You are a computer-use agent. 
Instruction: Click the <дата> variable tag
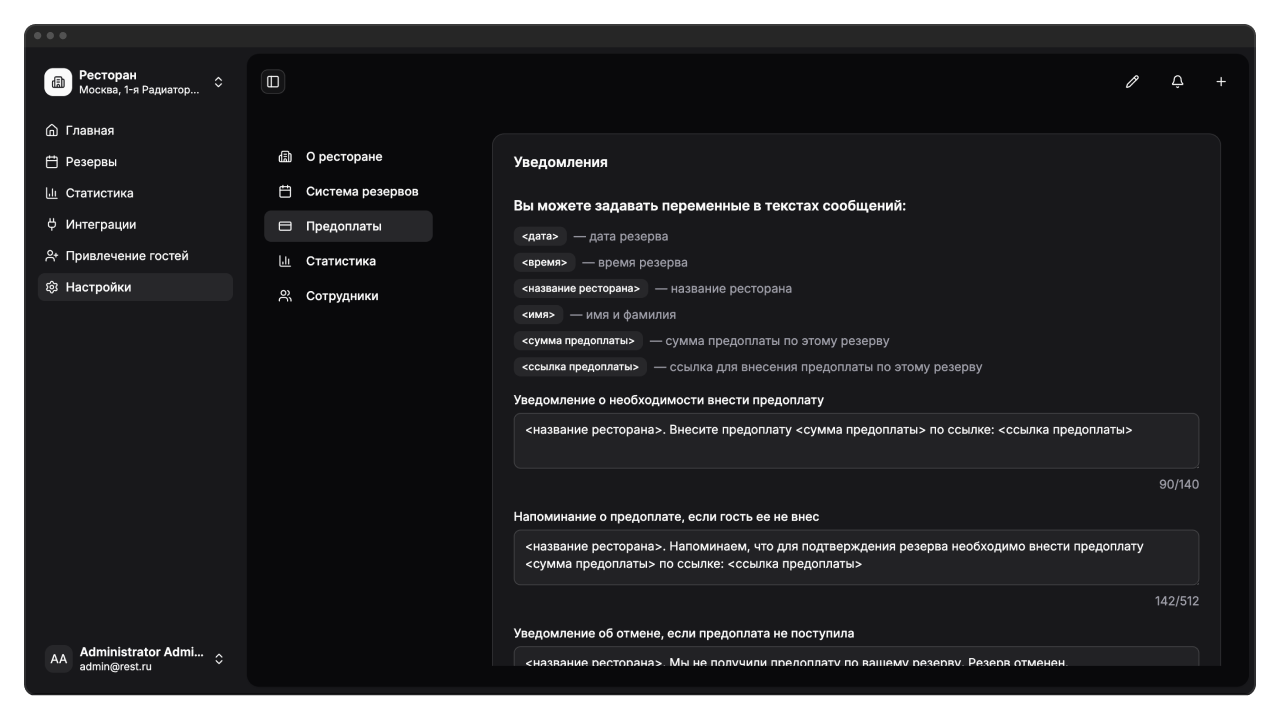point(540,237)
